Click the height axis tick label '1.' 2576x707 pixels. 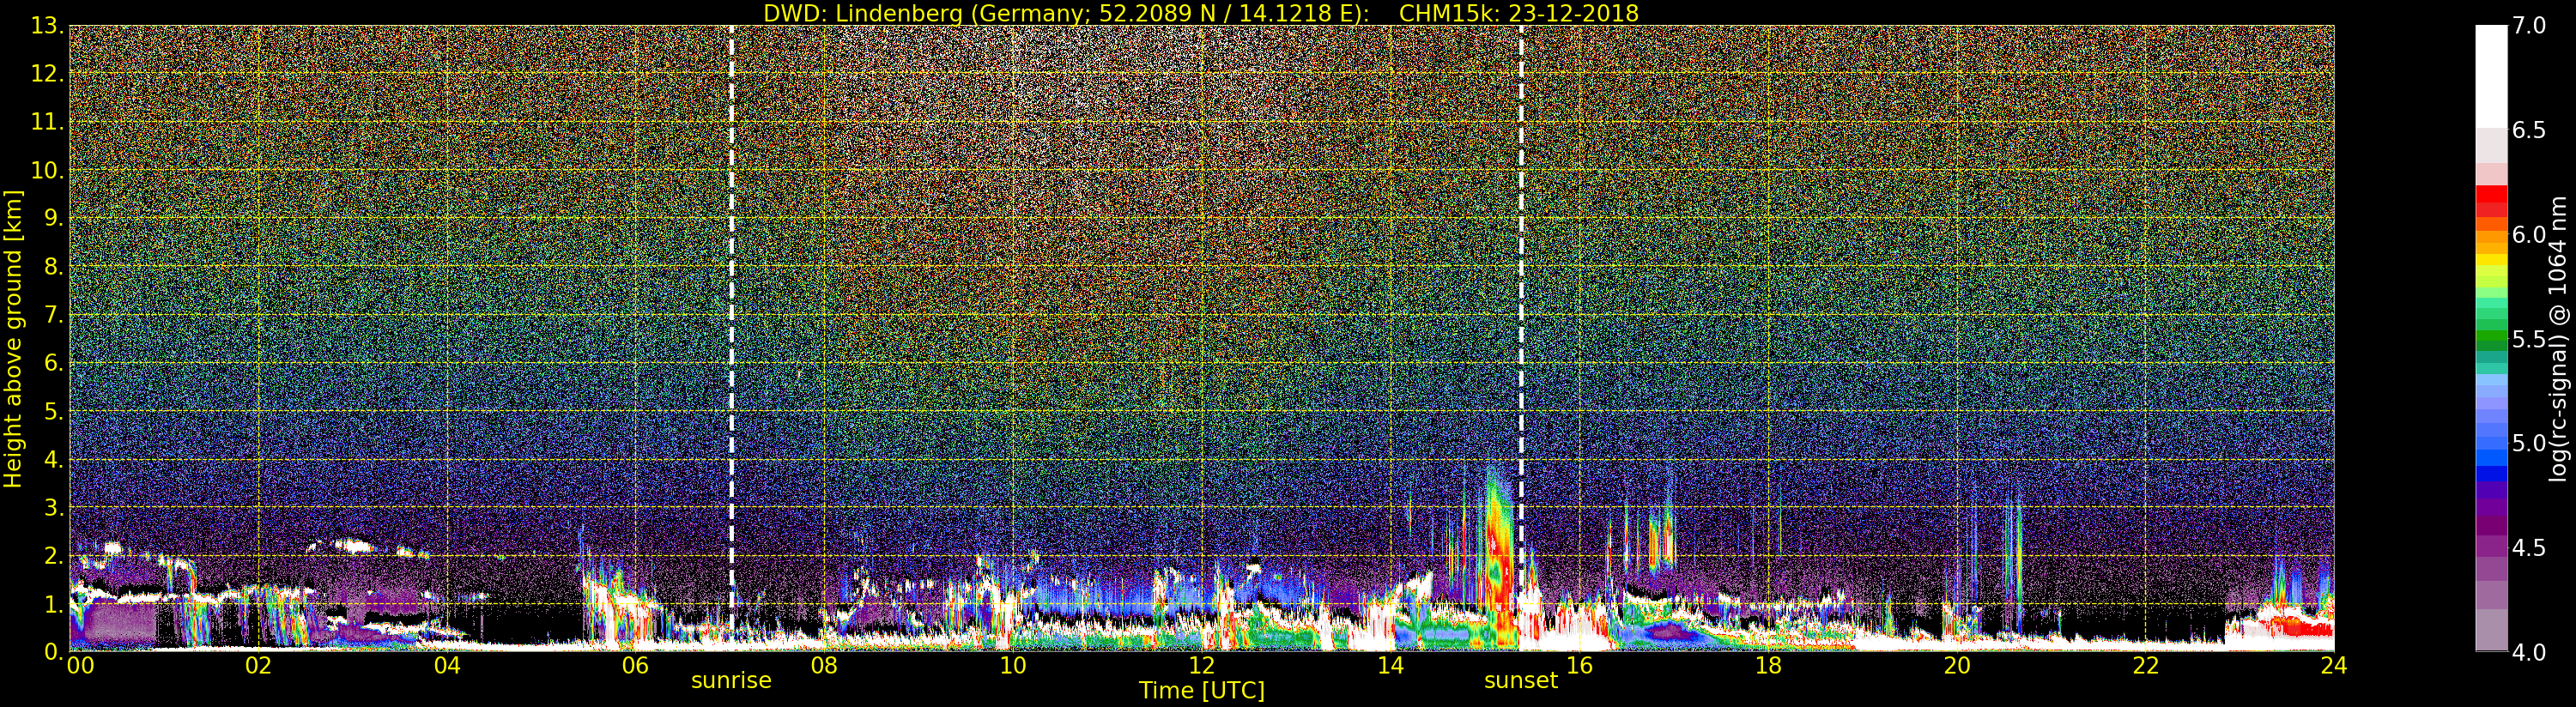tap(53, 604)
